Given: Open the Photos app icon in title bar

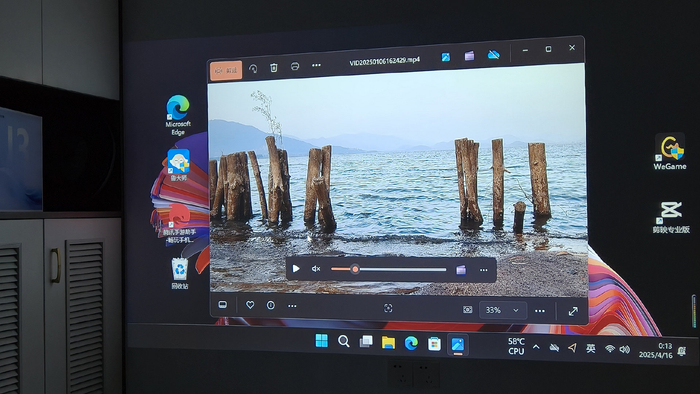Looking at the screenshot, I should (x=446, y=57).
